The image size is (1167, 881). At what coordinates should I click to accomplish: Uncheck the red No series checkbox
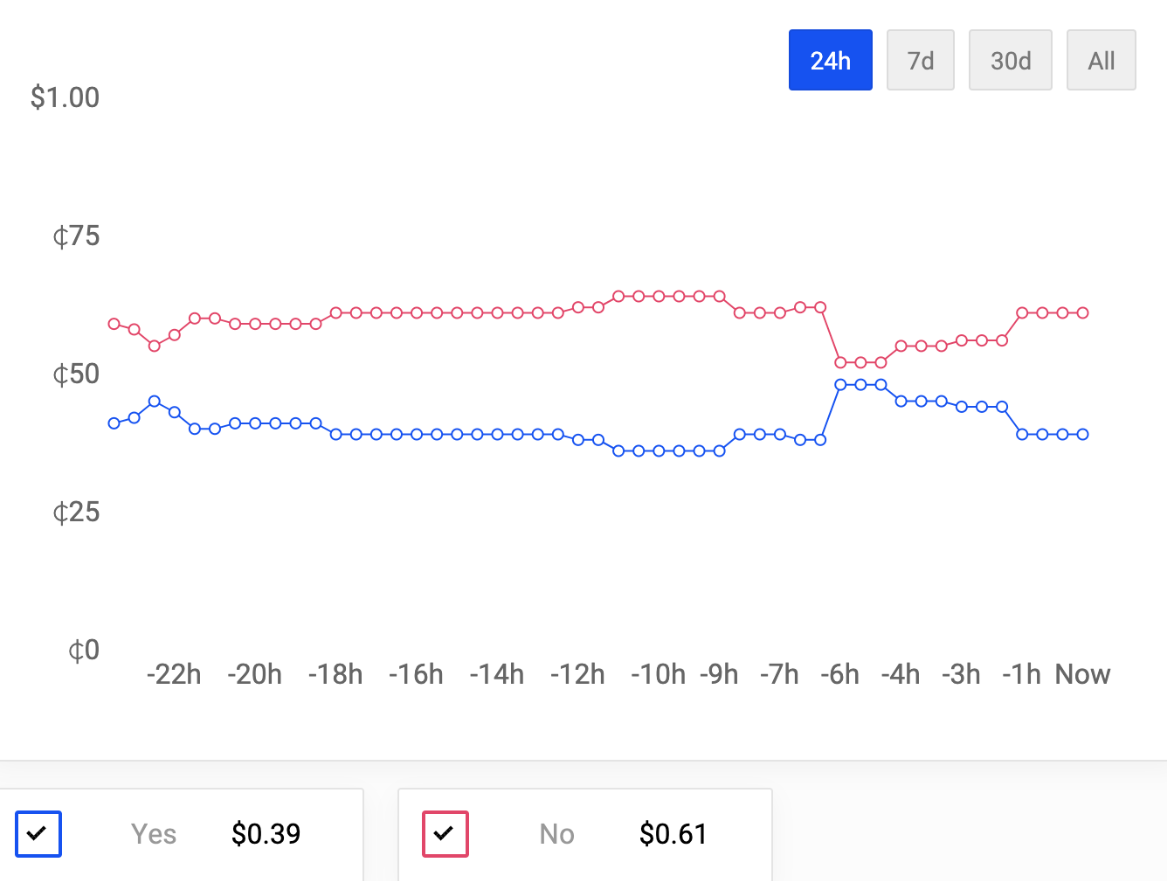[x=445, y=834]
